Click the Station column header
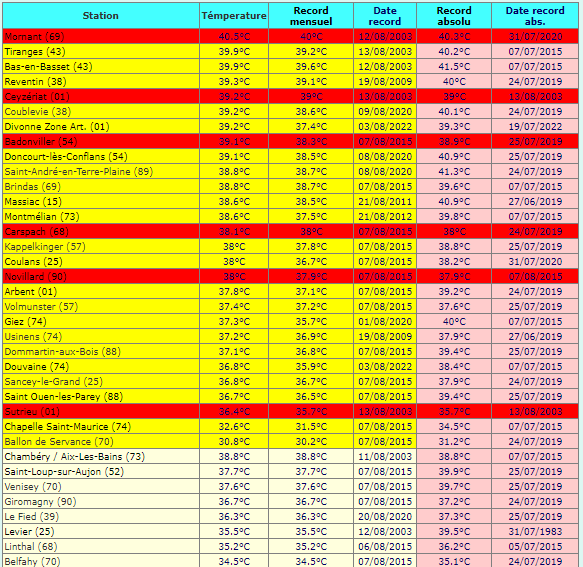Screen dimensions: 583x567 (x=101, y=16)
